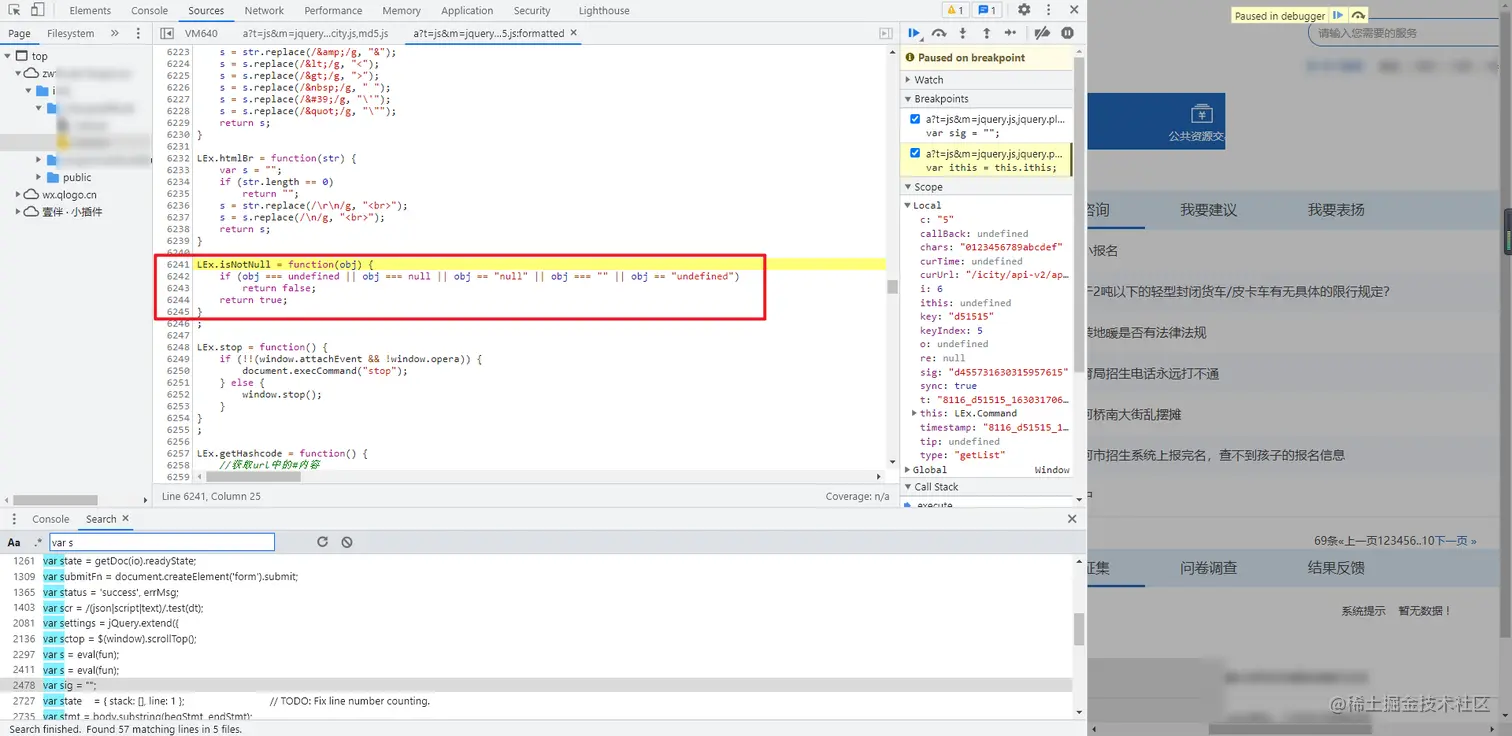Click the page search box 请输入您需要的服务
This screenshot has height=736, width=1512.
point(1402,33)
